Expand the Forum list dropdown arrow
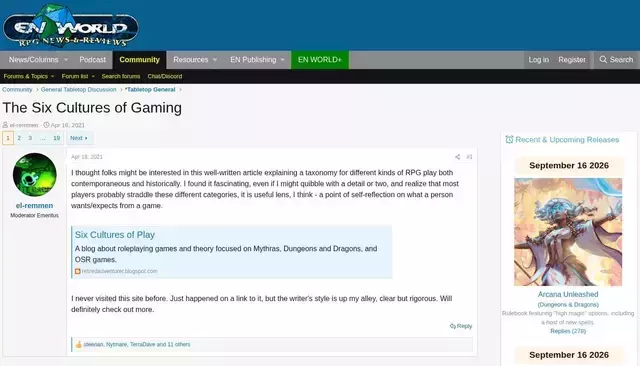Screen dimensions: 640x366 93,76
